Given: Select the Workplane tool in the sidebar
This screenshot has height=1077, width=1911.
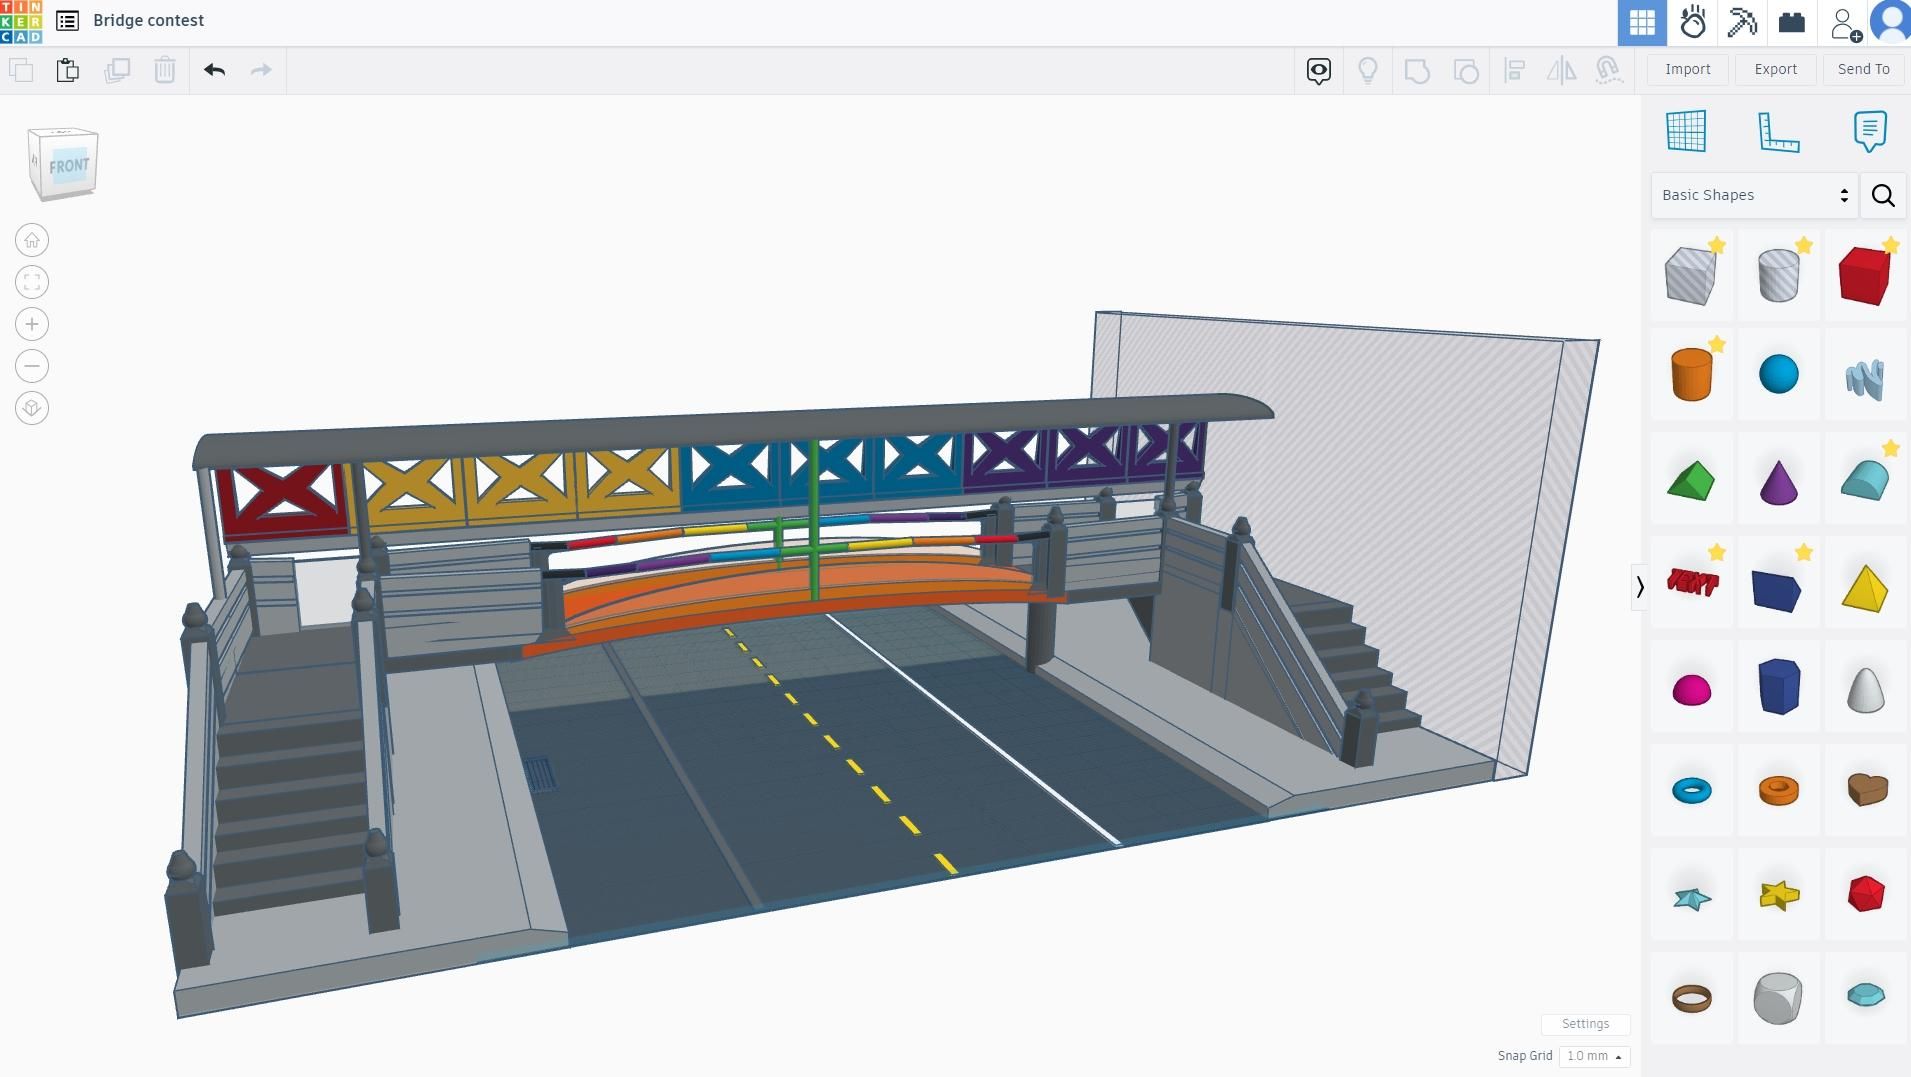Looking at the screenshot, I should 1688,130.
